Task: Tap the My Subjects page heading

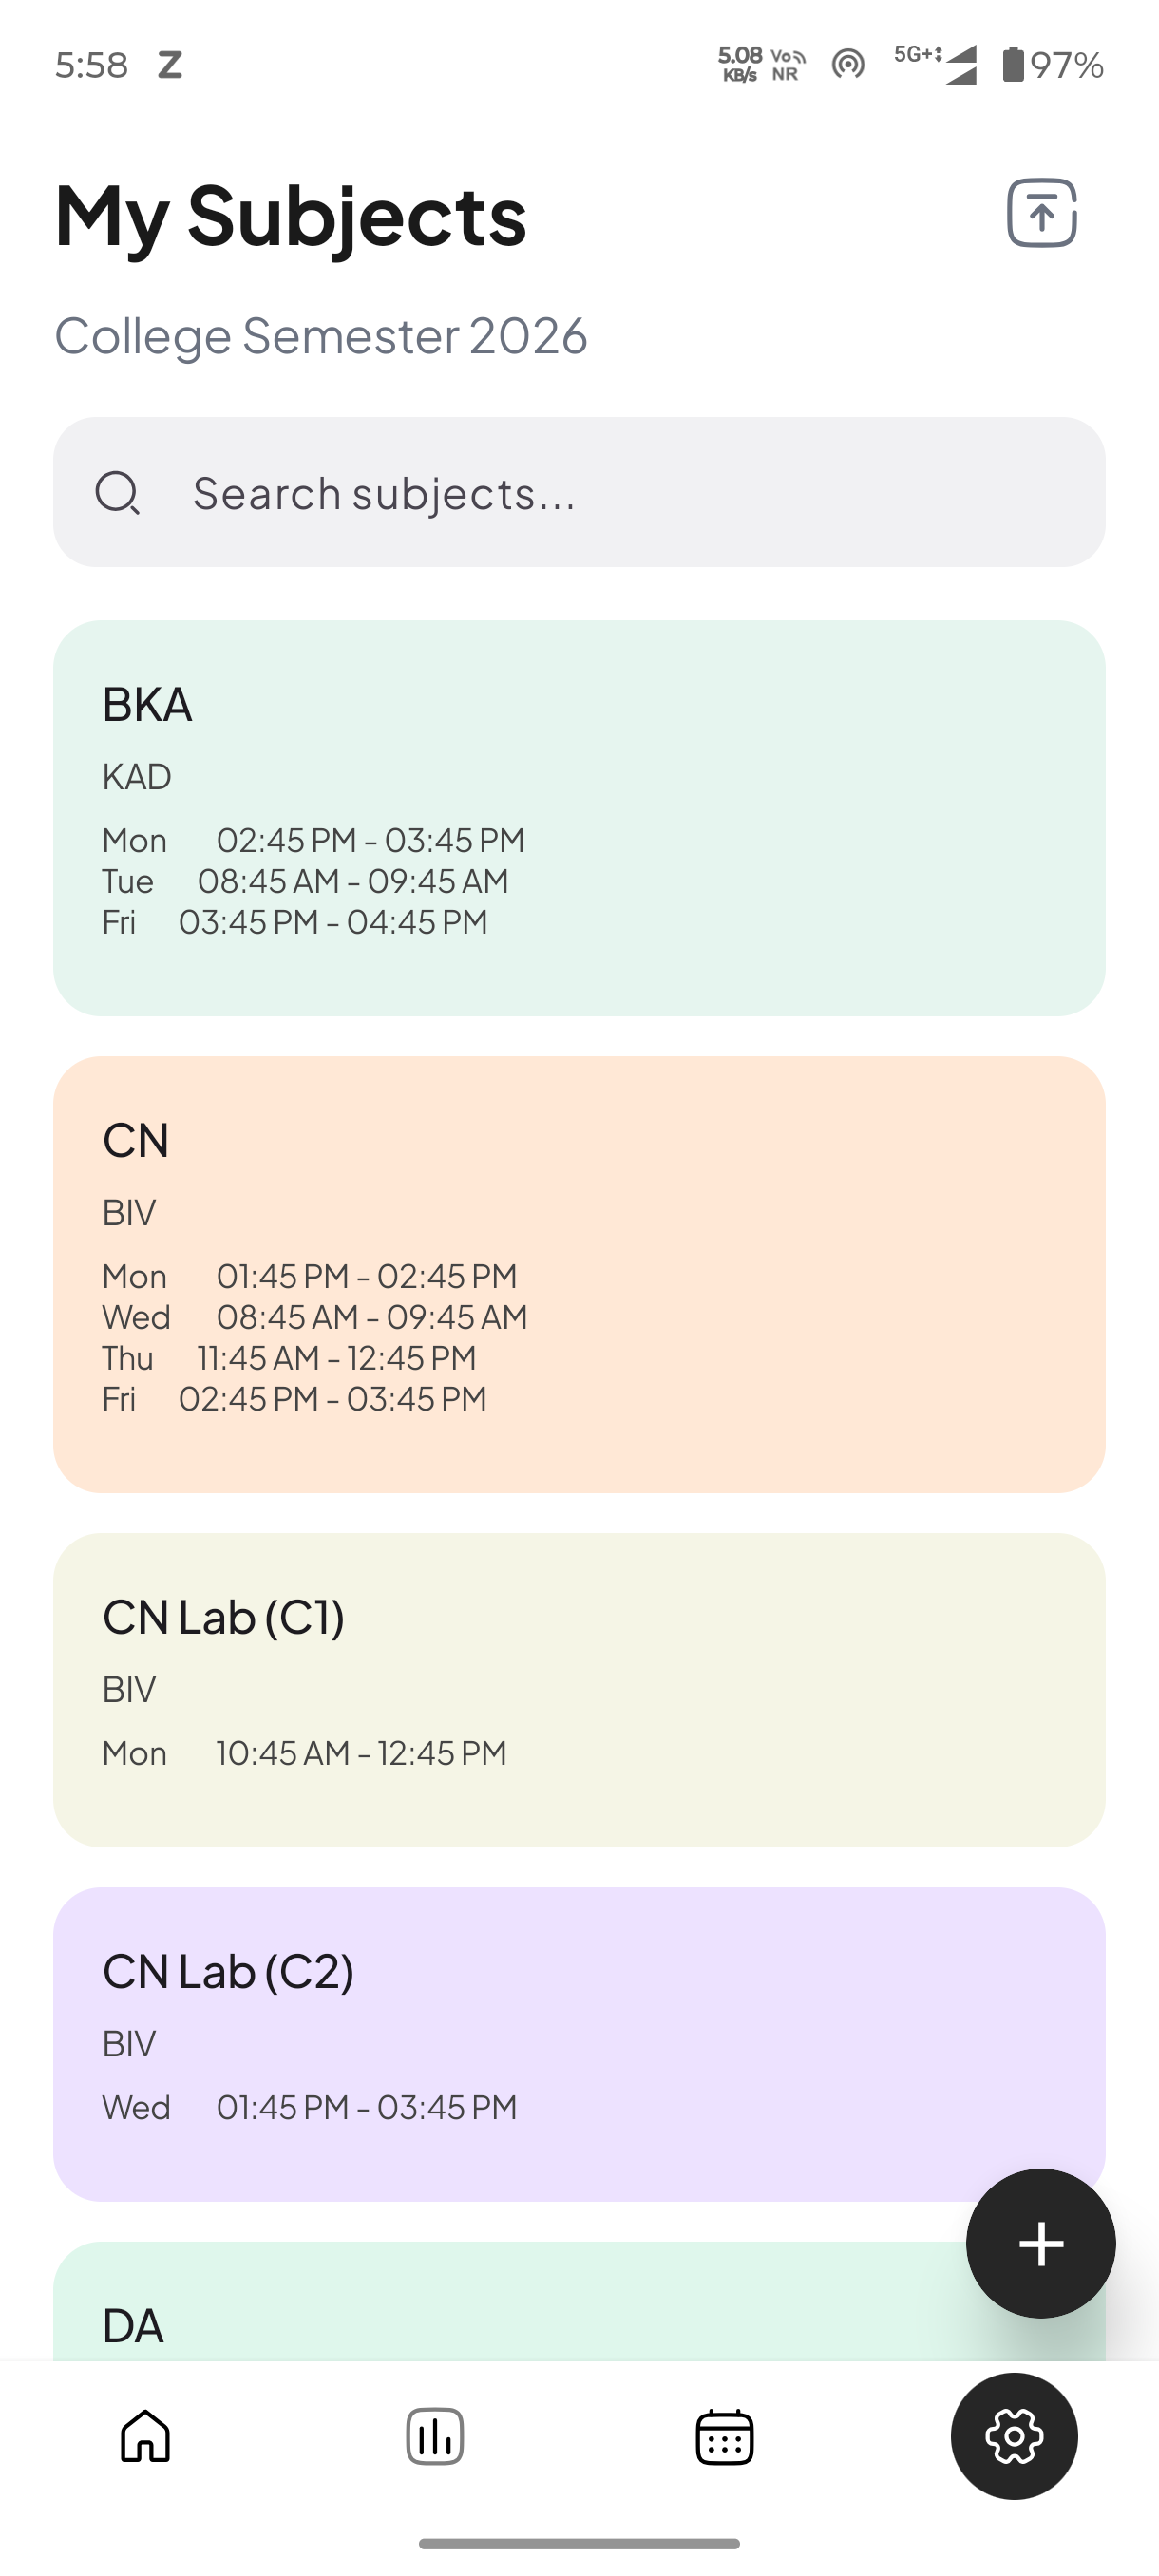Action: pyautogui.click(x=291, y=215)
